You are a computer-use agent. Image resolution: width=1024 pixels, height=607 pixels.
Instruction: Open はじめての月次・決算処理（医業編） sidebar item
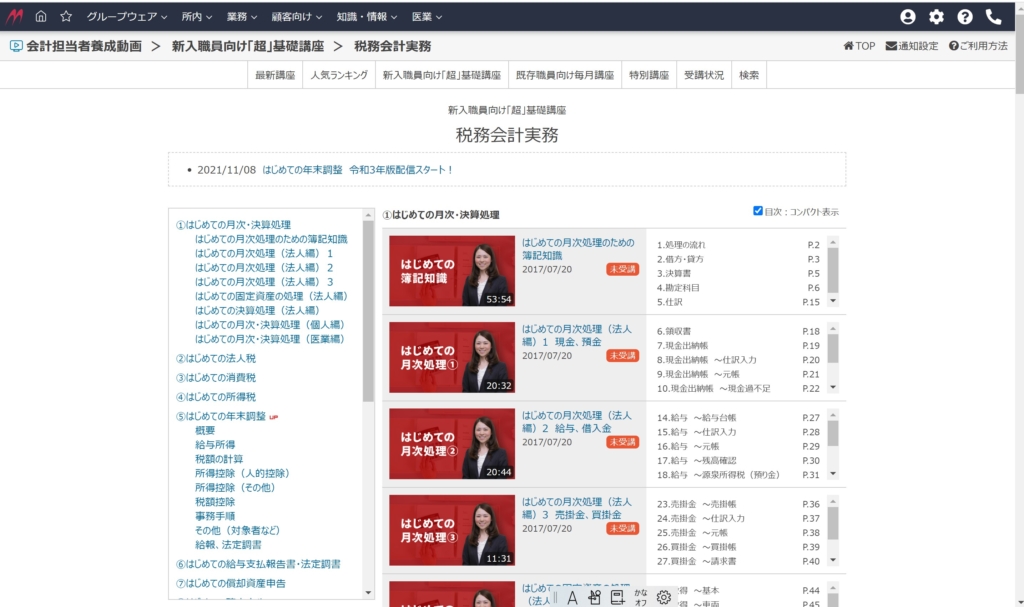pyautogui.click(x=270, y=339)
